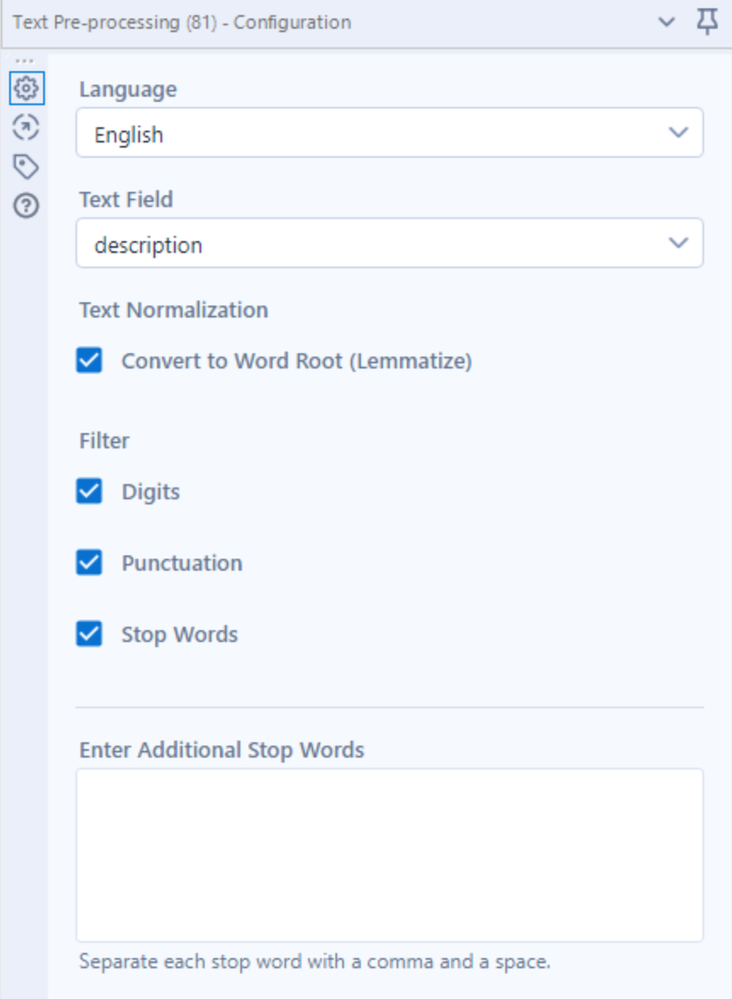This screenshot has width=732, height=999.
Task: Click the Text Pre-processing (81) title text
Action: pyautogui.click(x=181, y=22)
